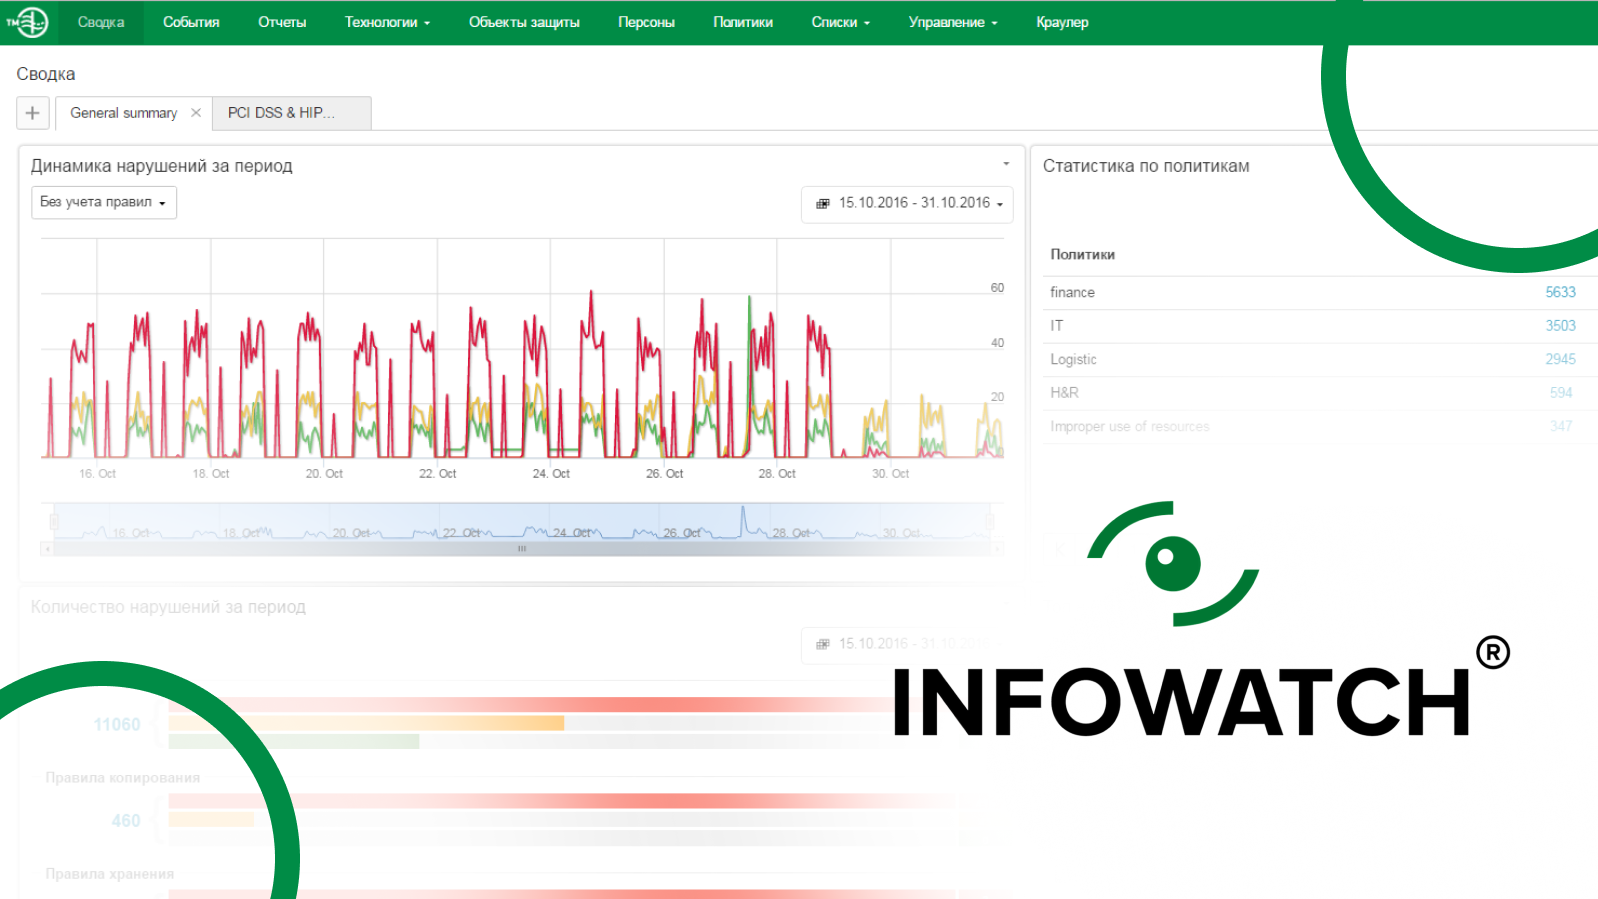Go to the Отчеты section
The width and height of the screenshot is (1598, 899).
tap(282, 22)
